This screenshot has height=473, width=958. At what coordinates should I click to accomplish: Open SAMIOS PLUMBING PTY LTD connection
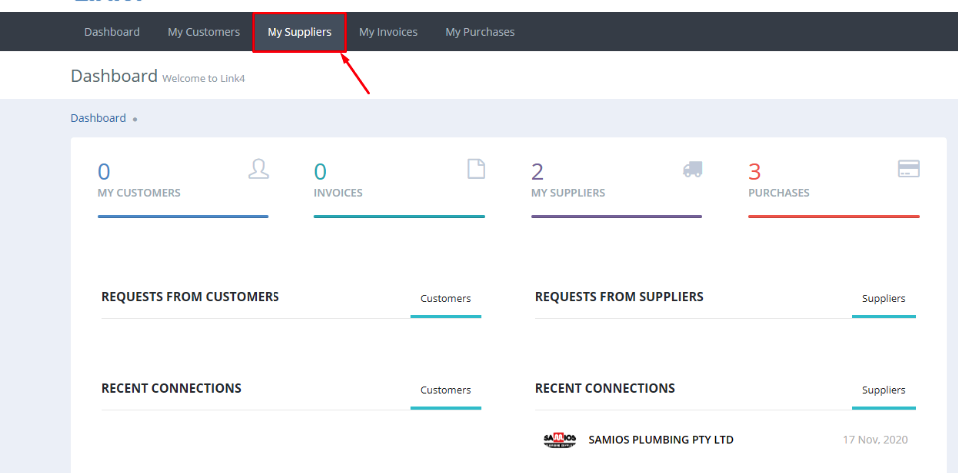(x=660, y=439)
